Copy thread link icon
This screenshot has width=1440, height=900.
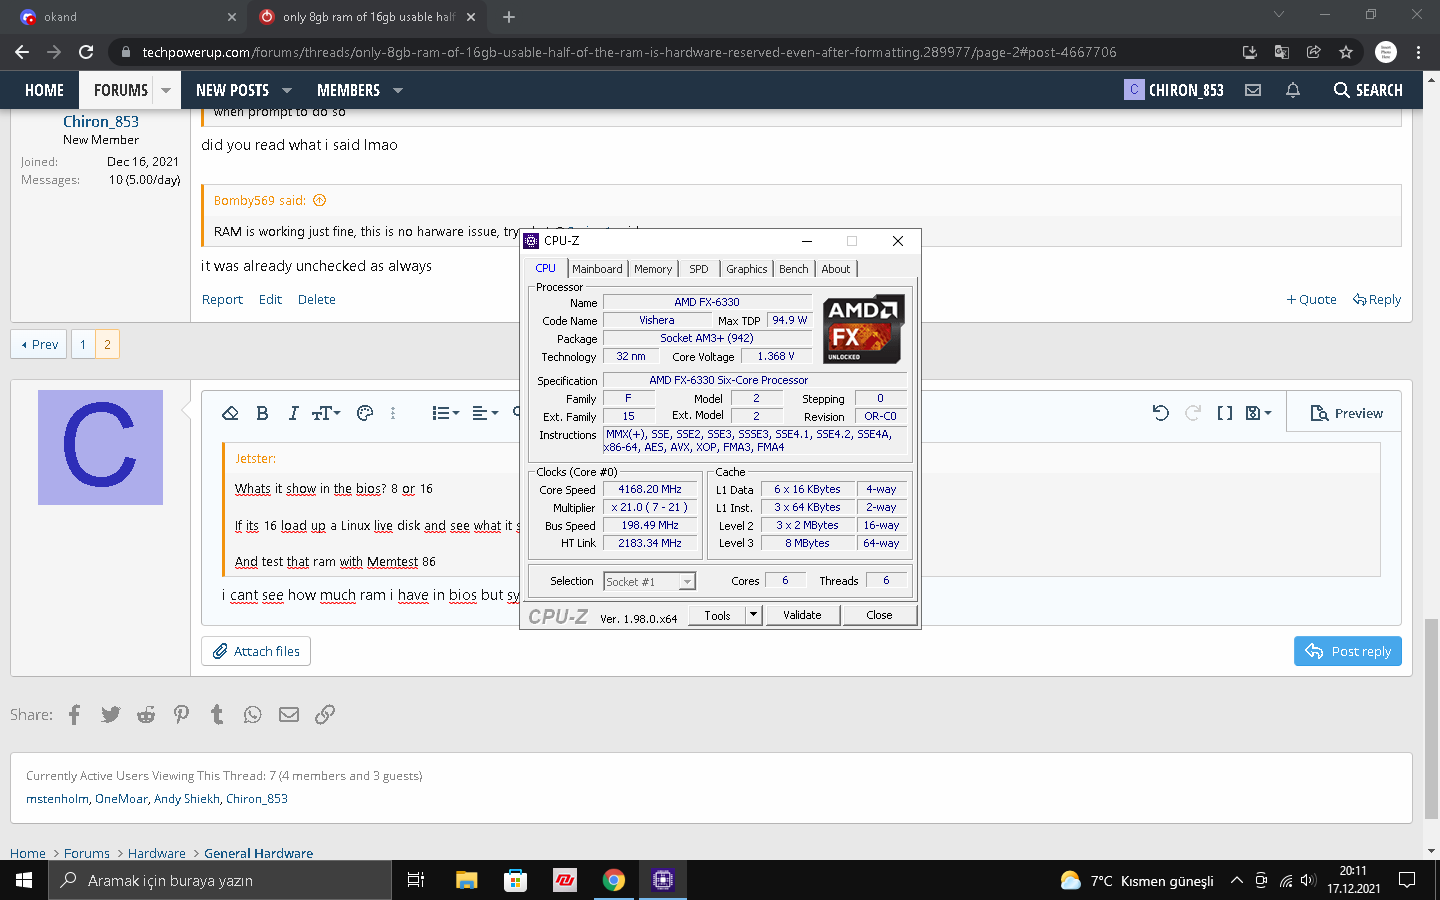pos(325,714)
